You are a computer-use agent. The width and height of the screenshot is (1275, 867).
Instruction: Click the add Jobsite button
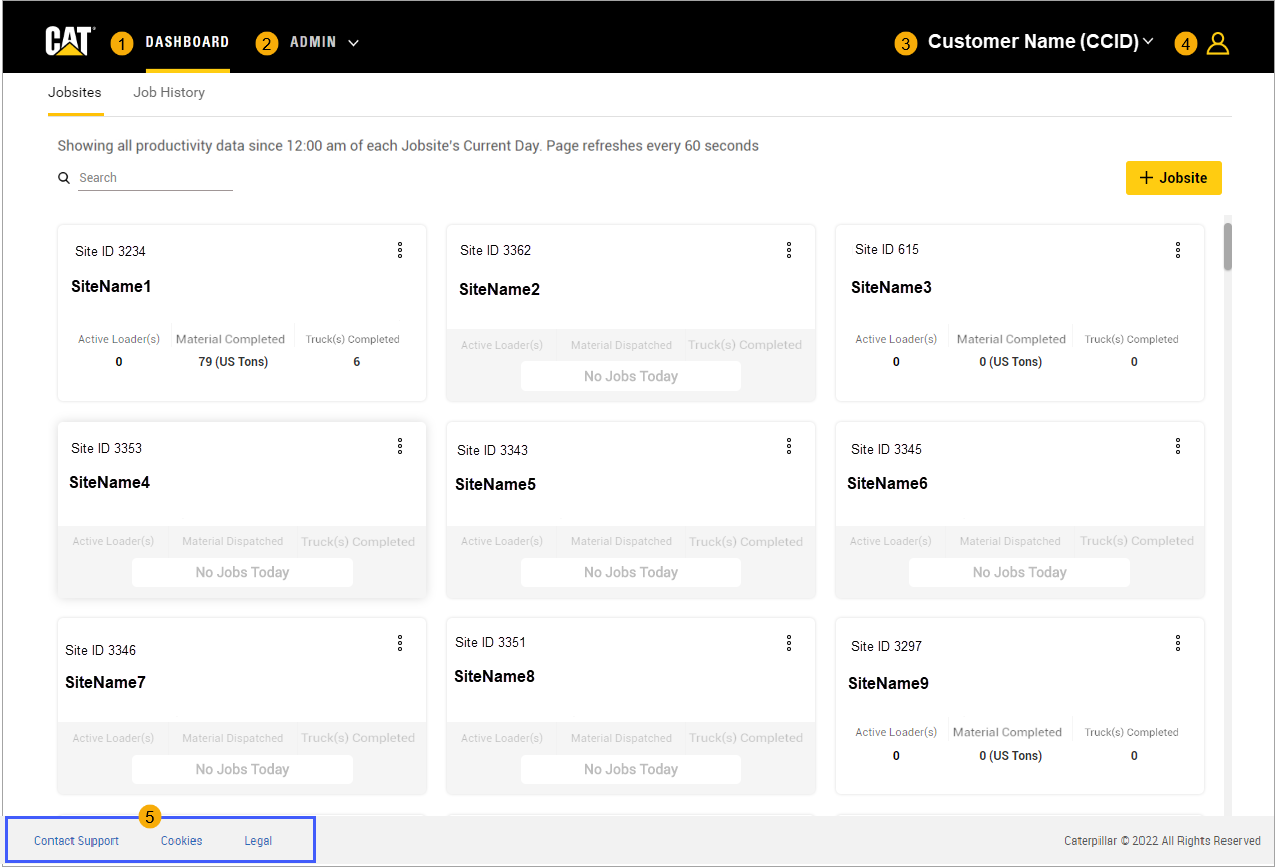point(1173,178)
